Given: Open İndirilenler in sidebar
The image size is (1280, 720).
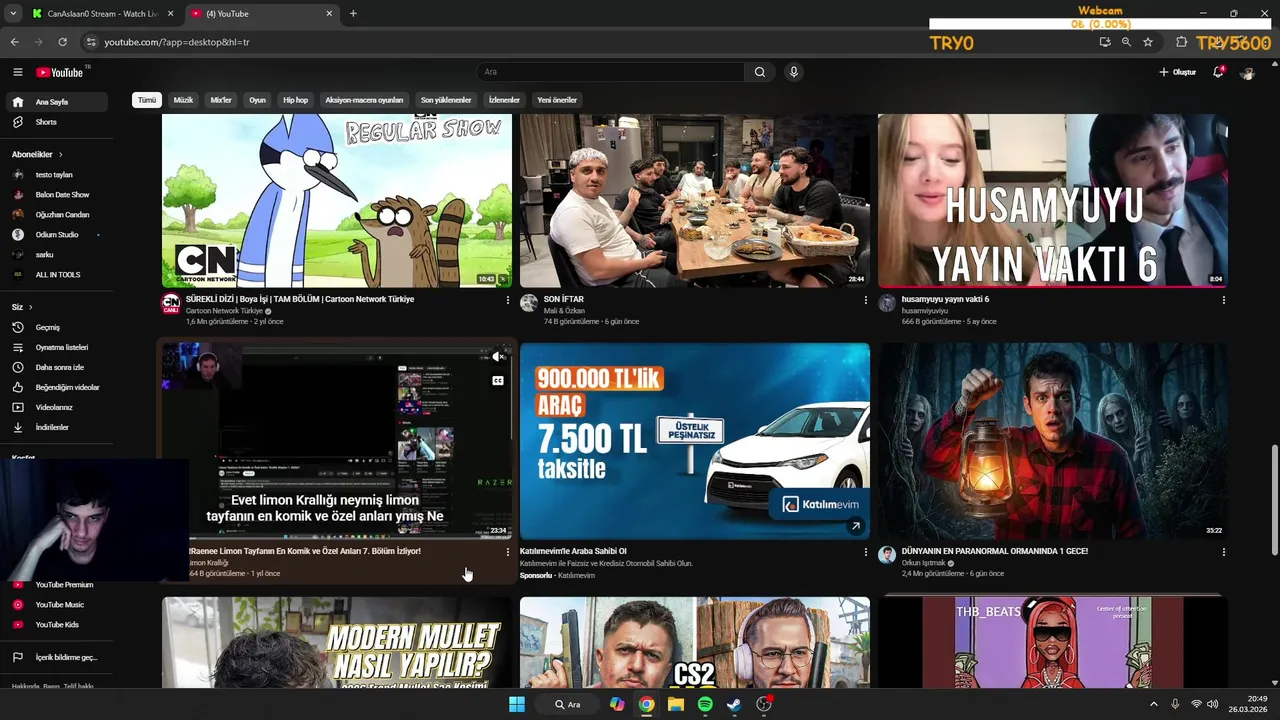Looking at the screenshot, I should click(58, 427).
